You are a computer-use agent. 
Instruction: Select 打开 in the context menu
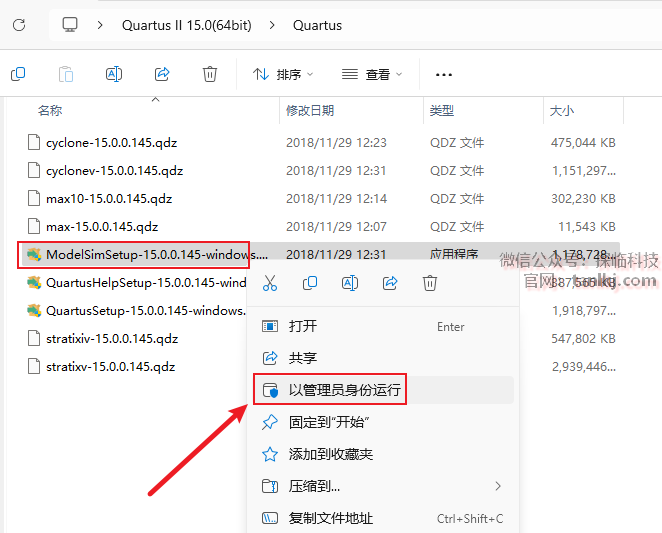(383, 326)
